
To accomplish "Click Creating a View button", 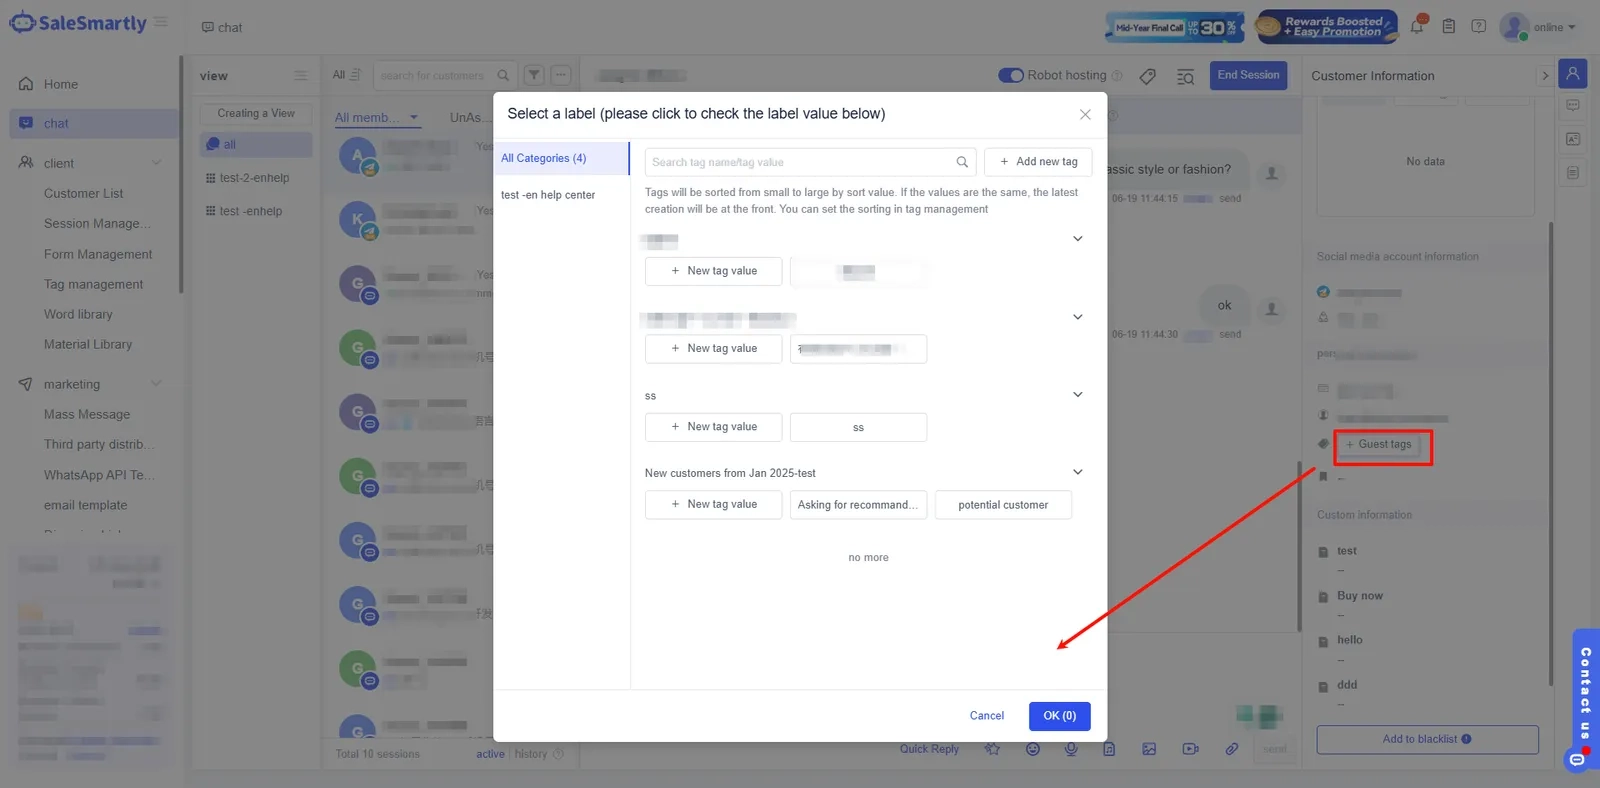I will (256, 113).
